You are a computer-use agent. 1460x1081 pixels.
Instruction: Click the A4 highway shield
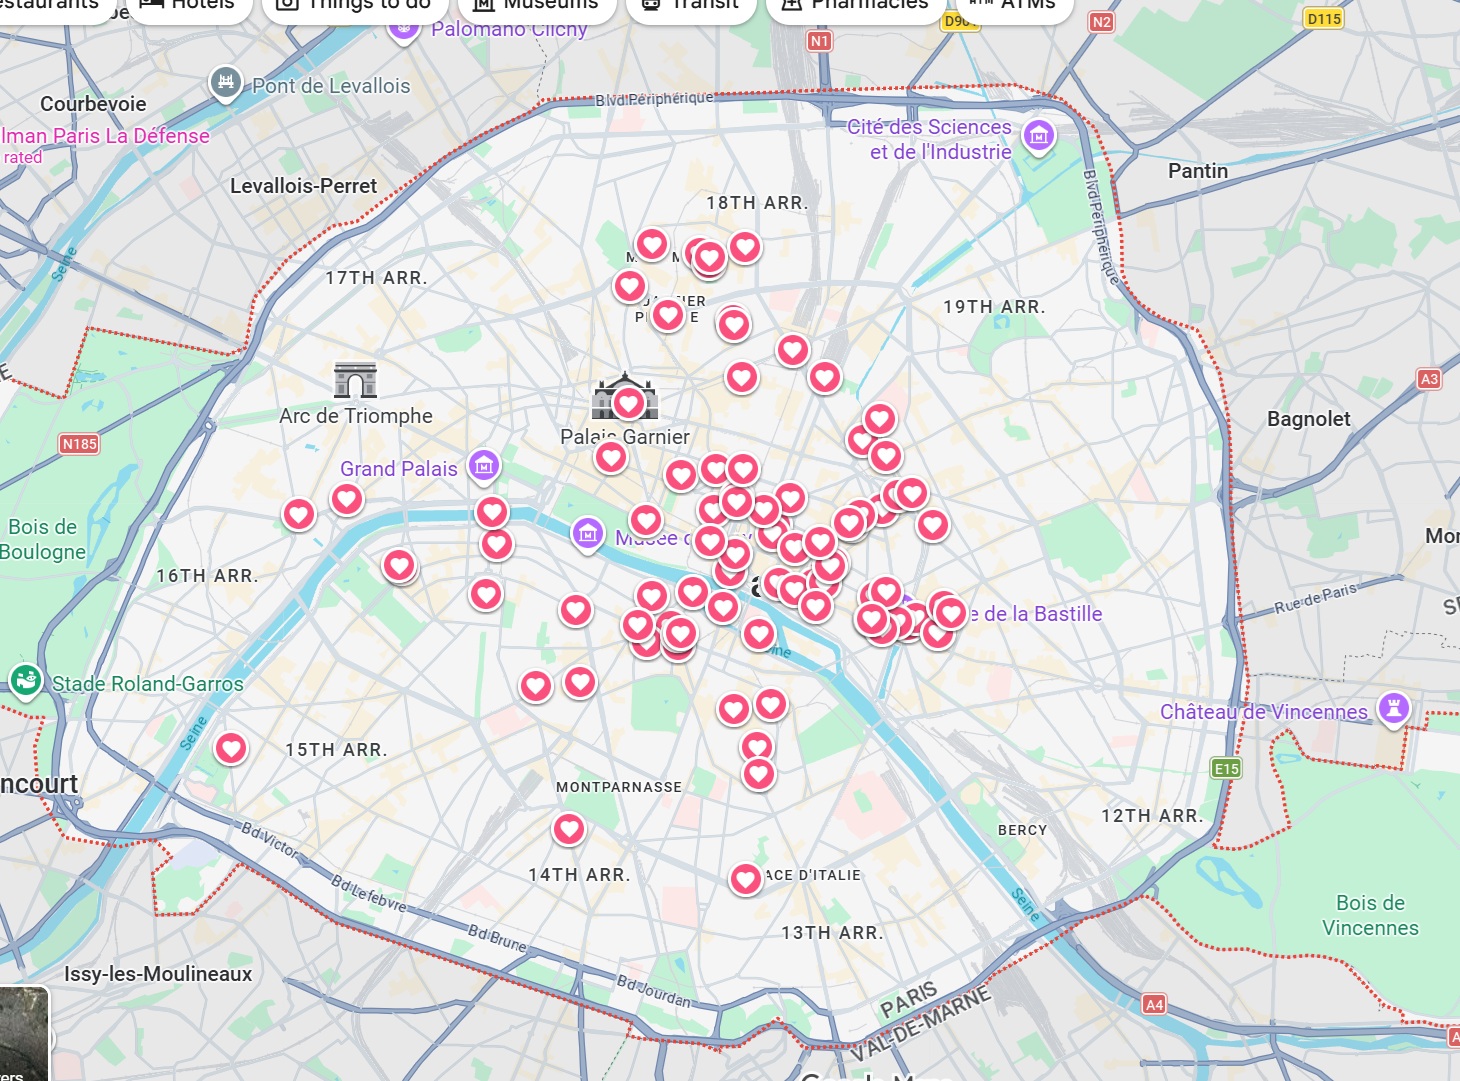click(x=1154, y=1004)
